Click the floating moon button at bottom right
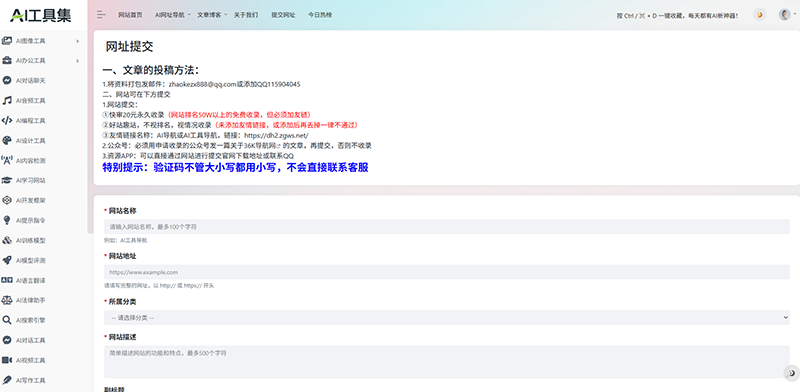The width and height of the screenshot is (800, 392). [x=791, y=373]
